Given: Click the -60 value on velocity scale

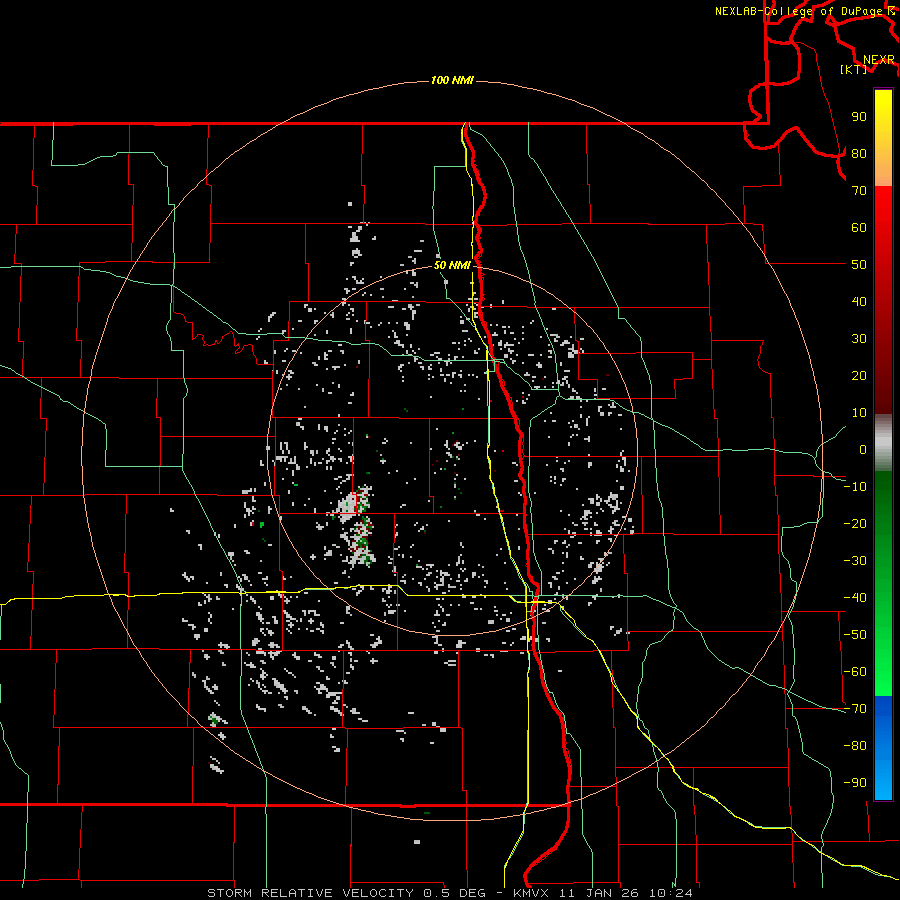Looking at the screenshot, I should point(855,672).
